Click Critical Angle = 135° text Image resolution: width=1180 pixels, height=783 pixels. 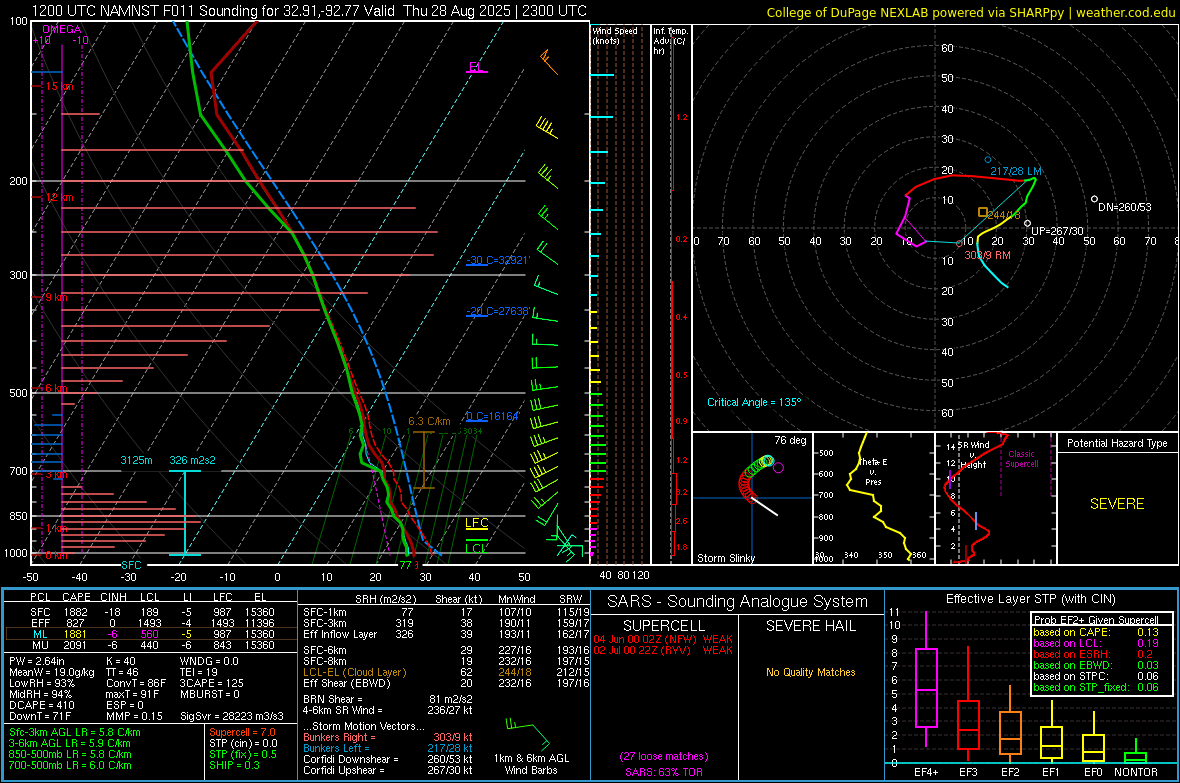pos(754,402)
